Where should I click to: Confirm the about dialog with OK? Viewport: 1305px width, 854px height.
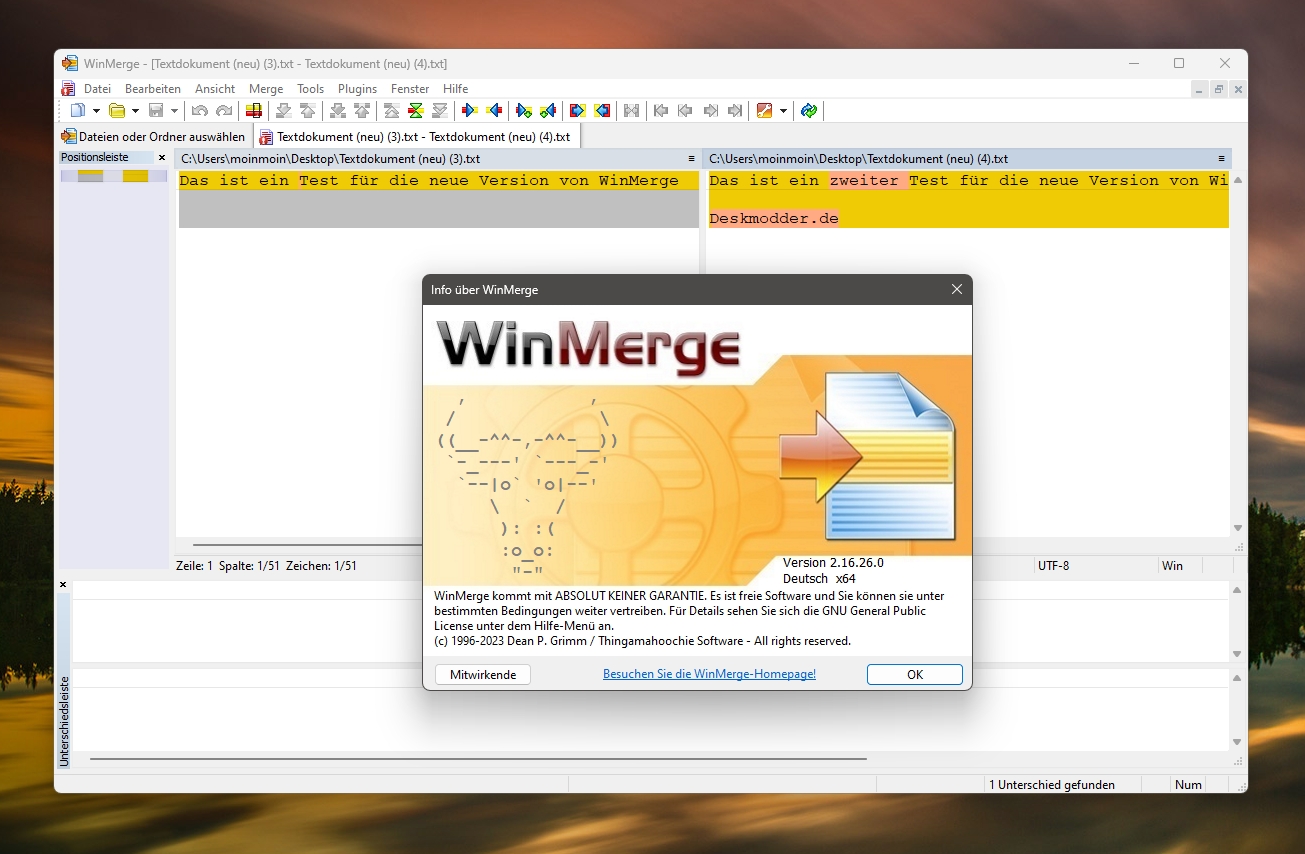pyautogui.click(x=915, y=675)
